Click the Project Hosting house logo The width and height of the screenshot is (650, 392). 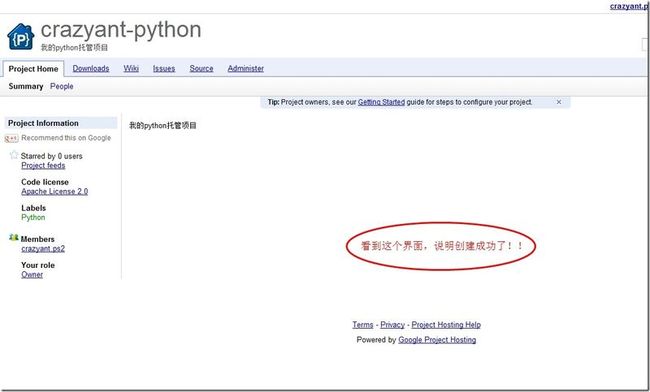click(x=20, y=37)
